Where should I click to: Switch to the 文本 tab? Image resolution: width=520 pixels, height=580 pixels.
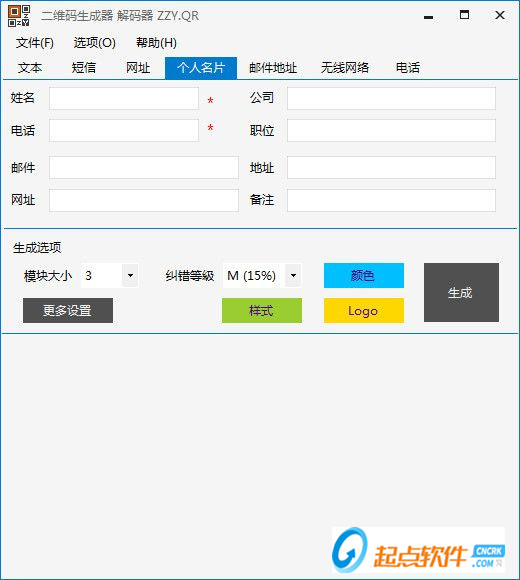[x=30, y=68]
